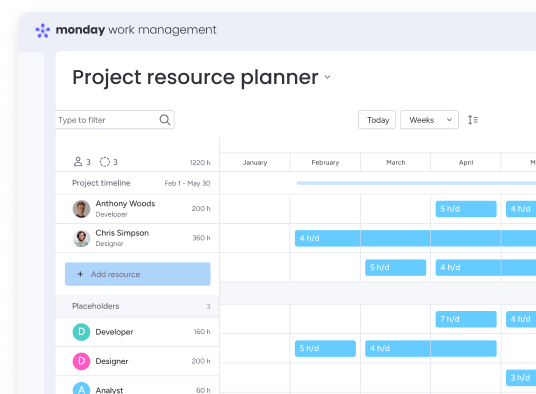536x394 pixels.
Task: Open the Weeks view dropdown
Action: tap(429, 120)
